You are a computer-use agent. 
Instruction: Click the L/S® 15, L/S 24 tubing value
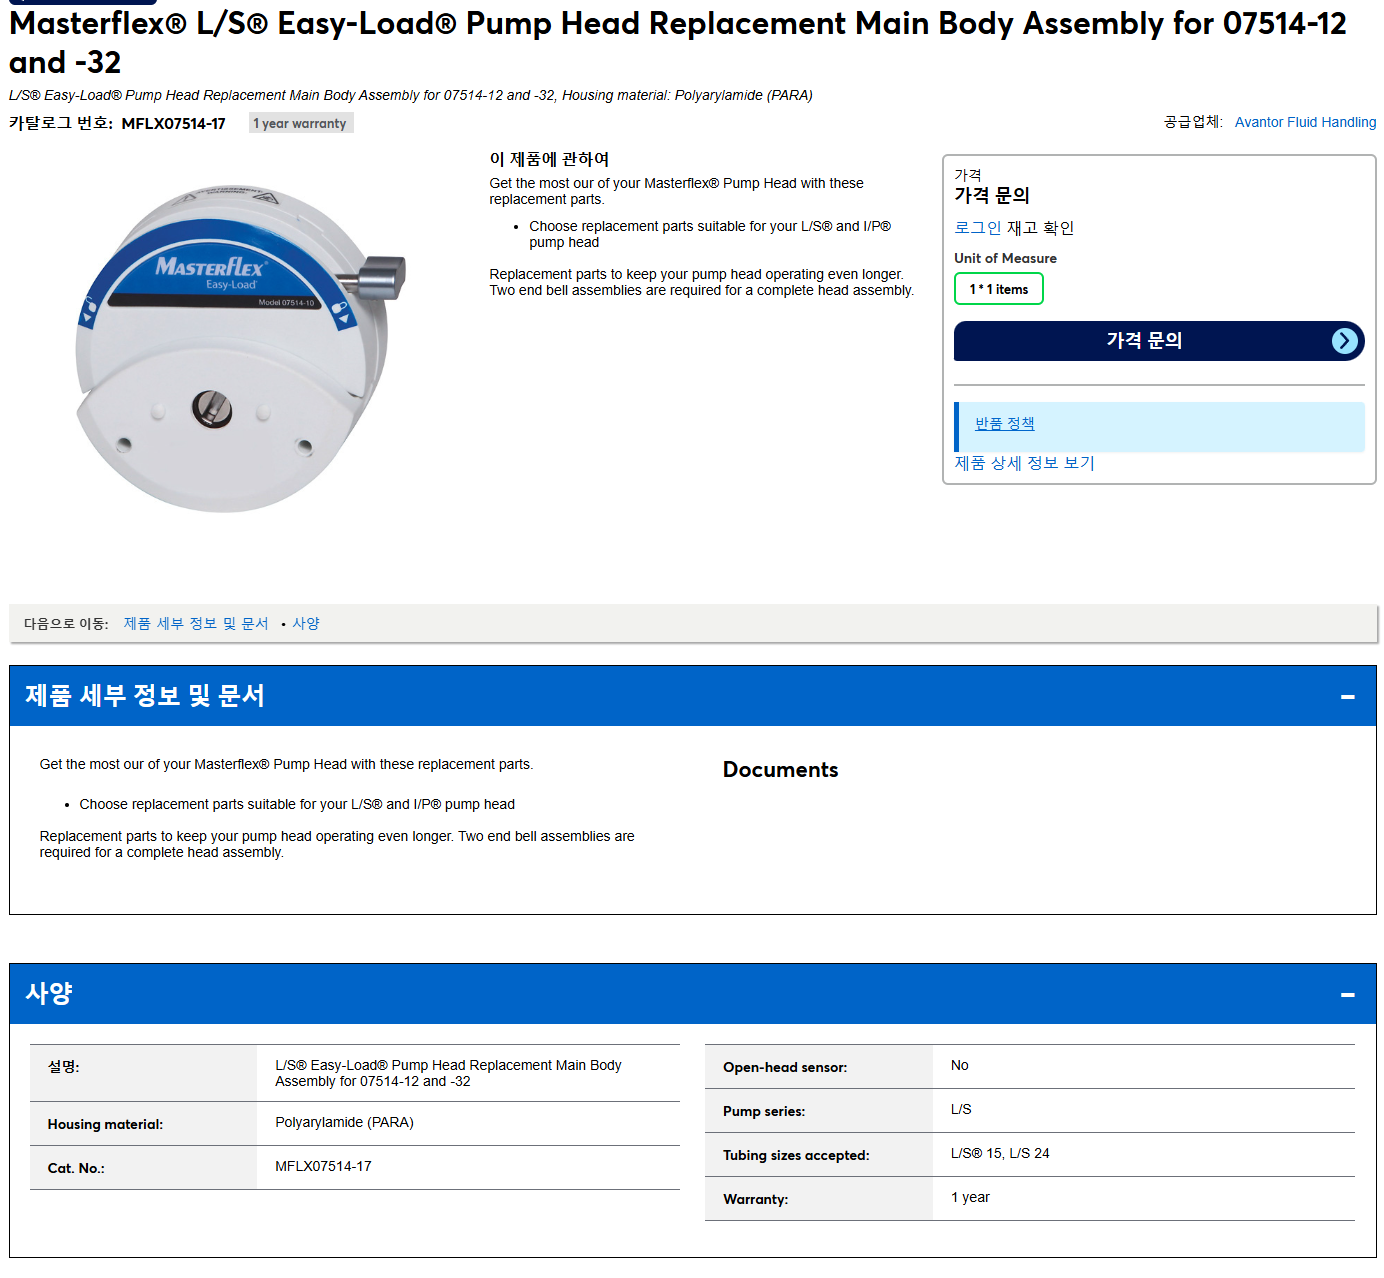point(1000,1154)
